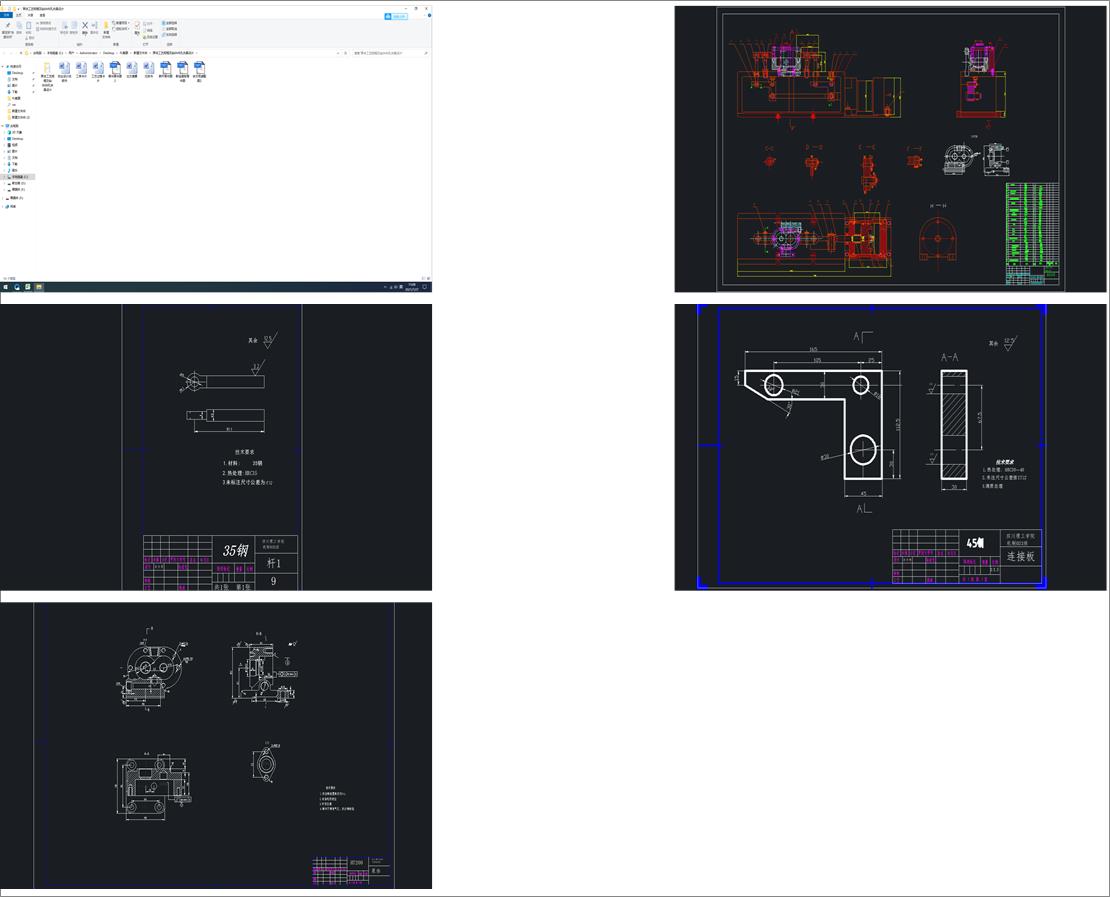Collapse the This PC tree node

point(2,126)
